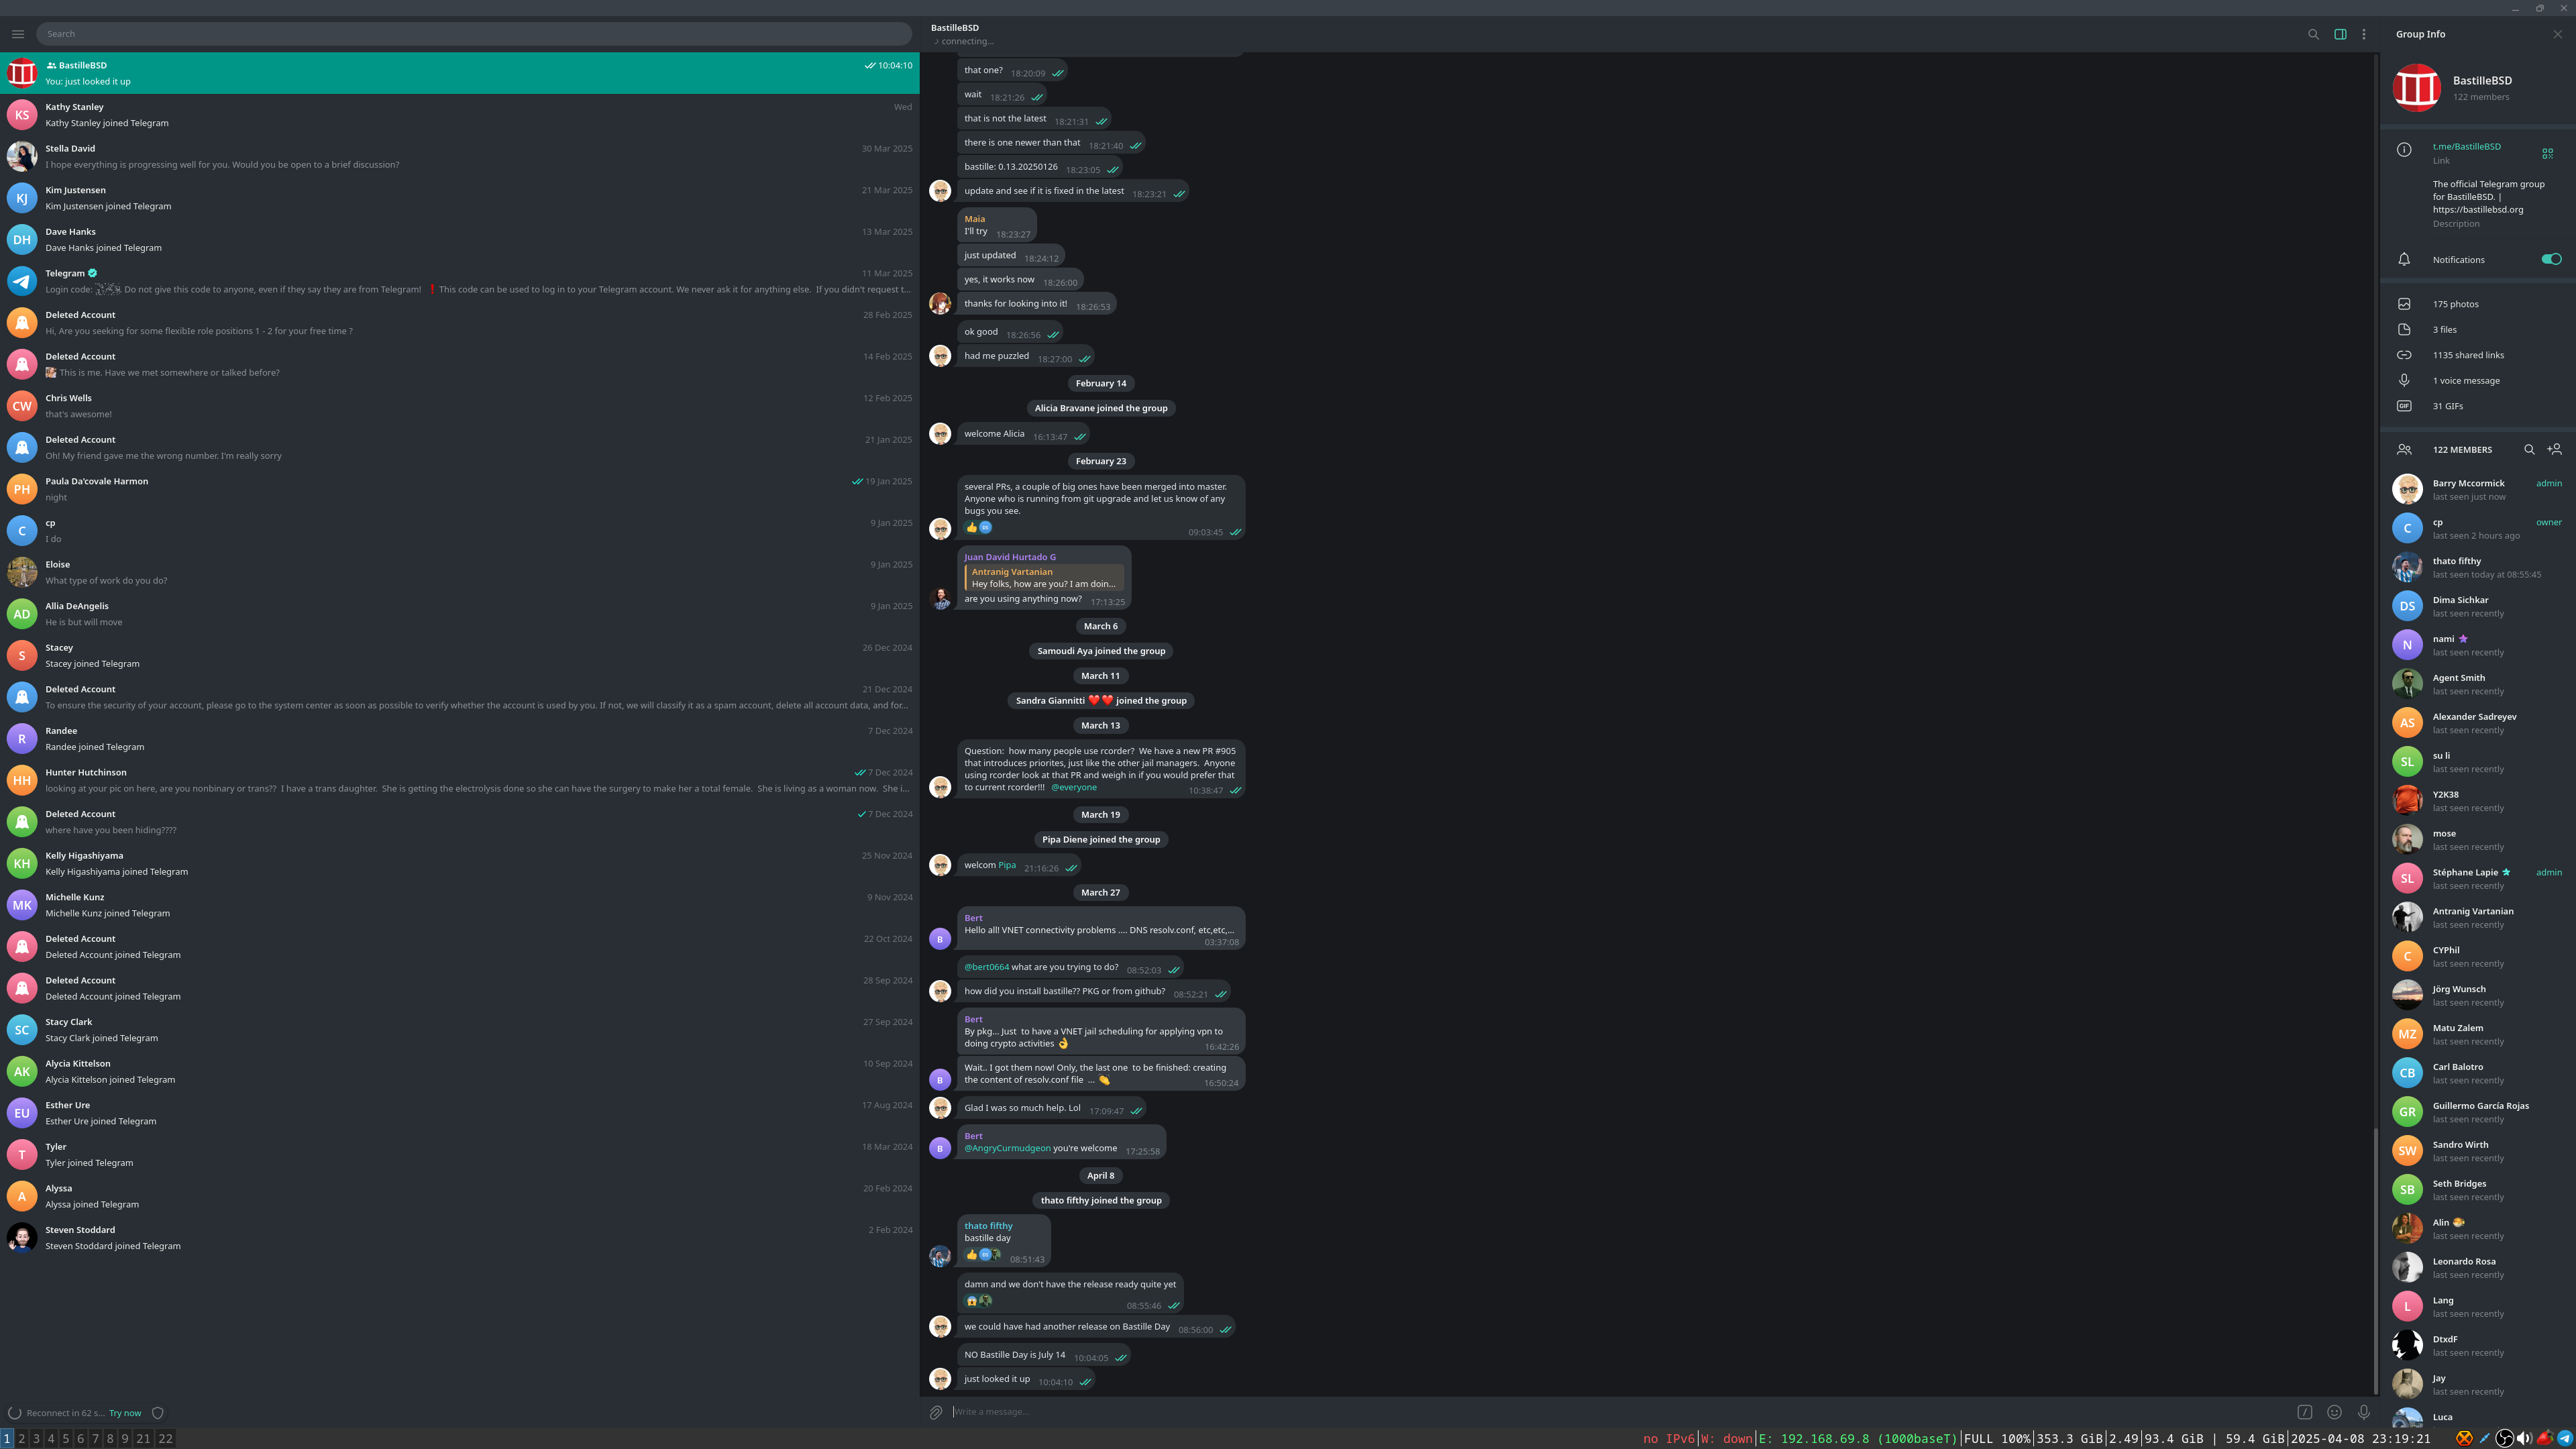Click the Pipa mention in welcom message

(x=1007, y=865)
